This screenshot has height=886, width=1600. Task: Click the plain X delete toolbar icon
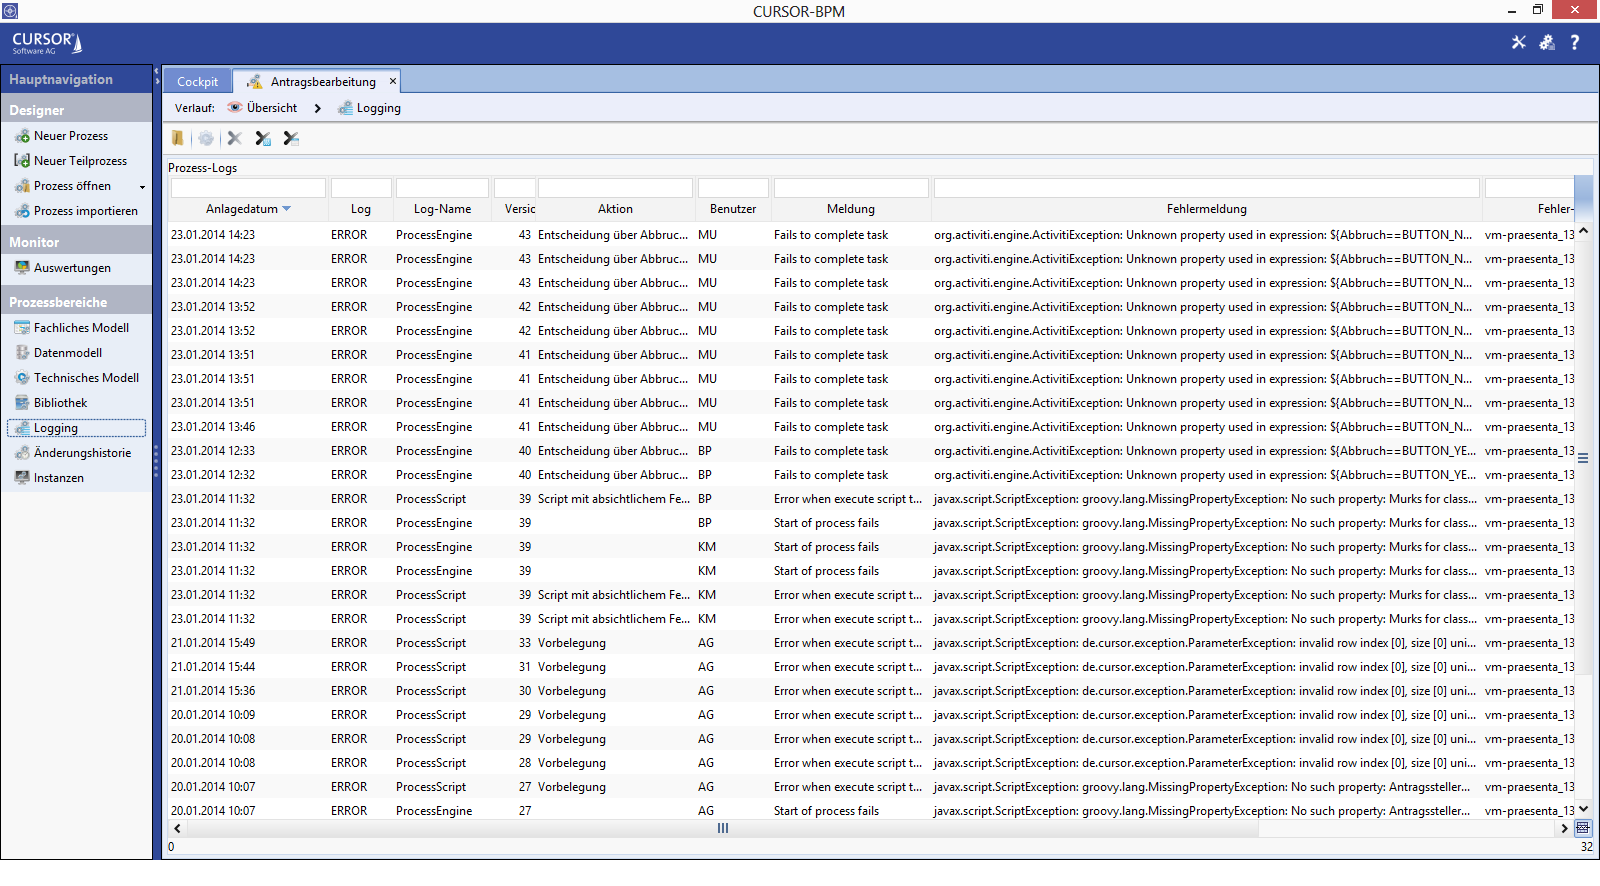235,138
